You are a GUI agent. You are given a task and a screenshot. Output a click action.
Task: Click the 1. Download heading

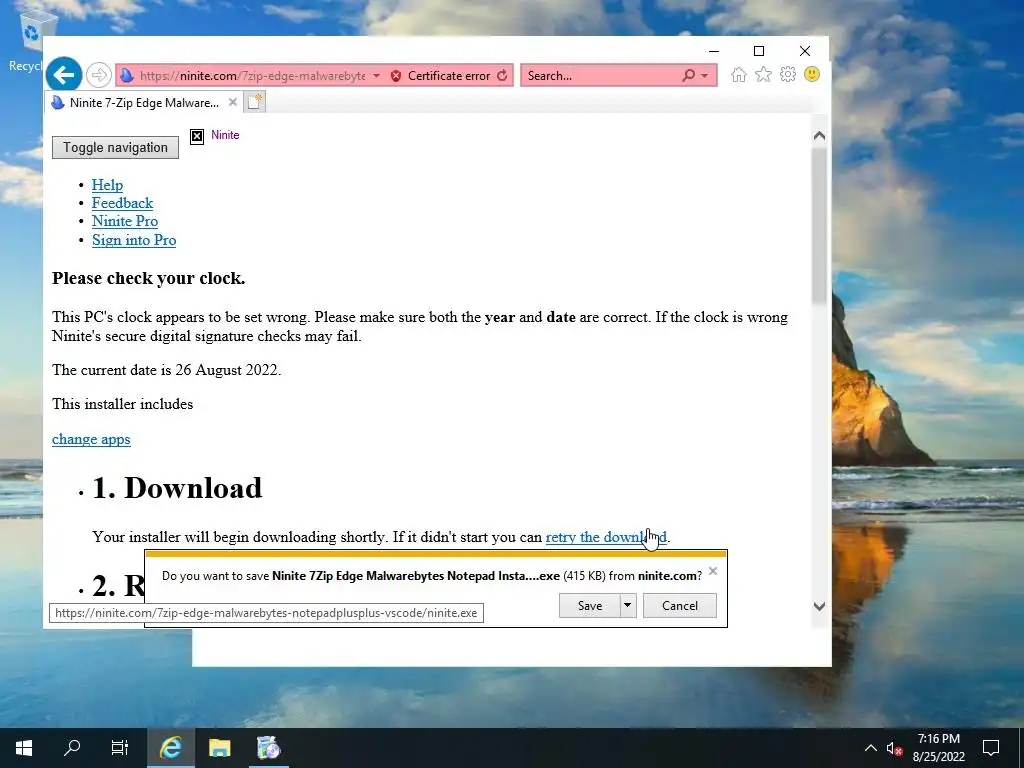[x=177, y=488]
